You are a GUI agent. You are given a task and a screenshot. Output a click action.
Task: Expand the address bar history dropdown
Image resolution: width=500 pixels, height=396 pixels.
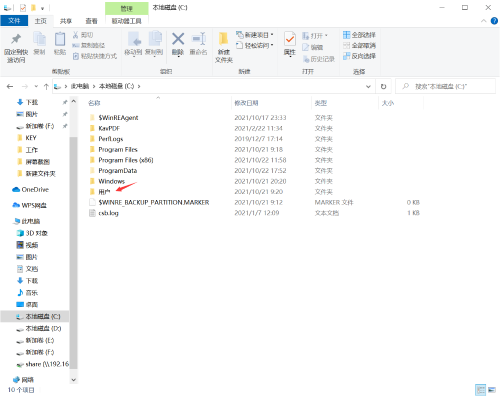(368, 87)
